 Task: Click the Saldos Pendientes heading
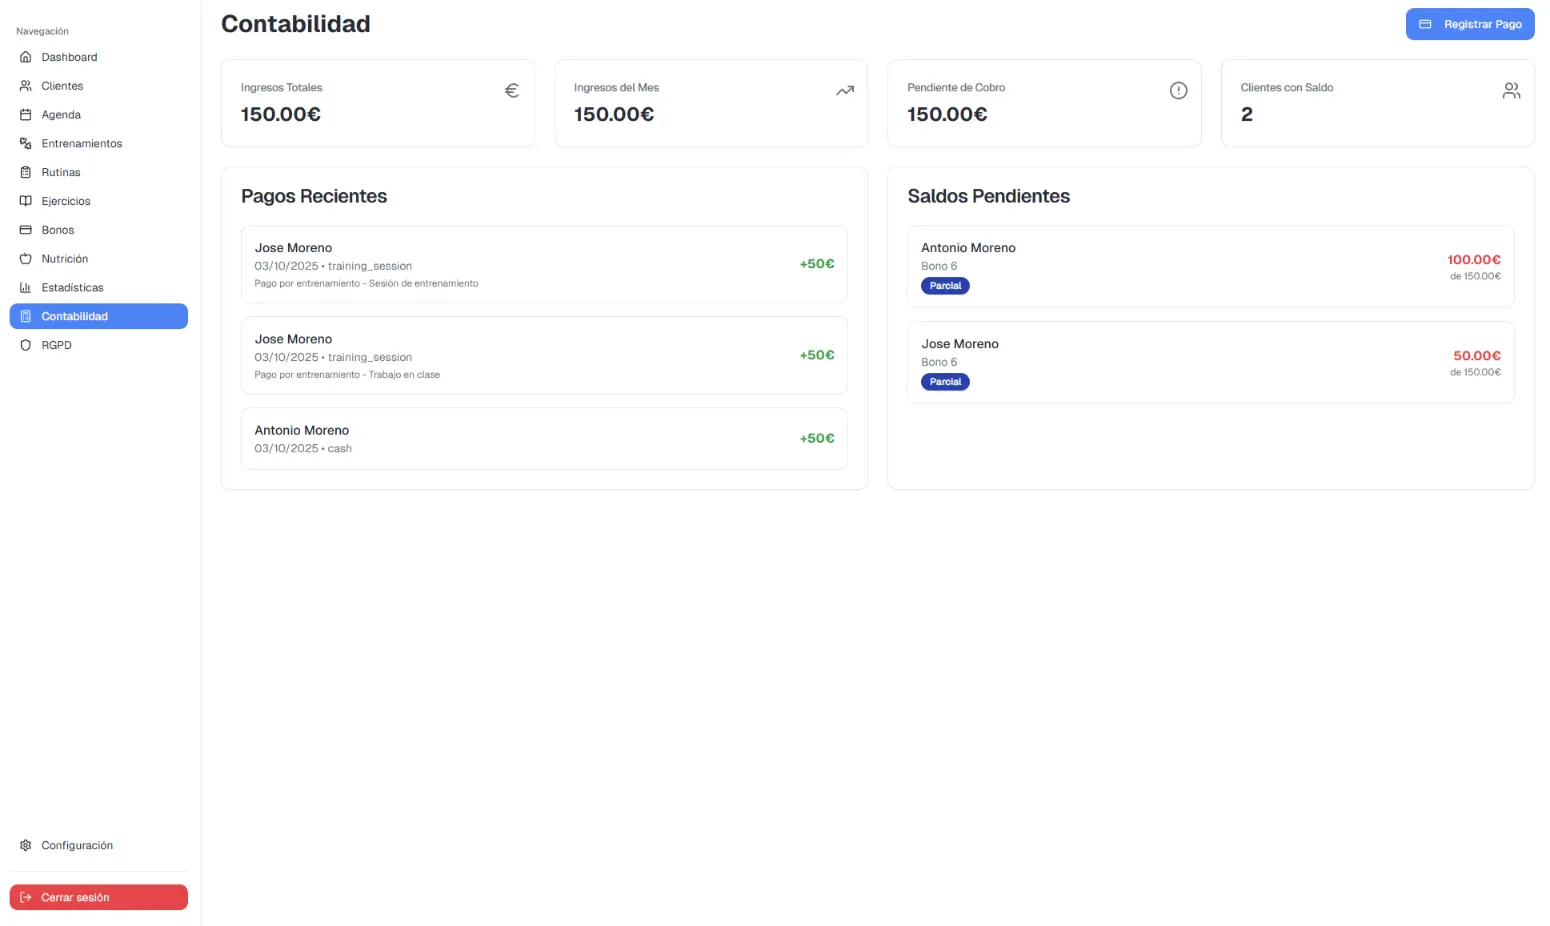(989, 196)
